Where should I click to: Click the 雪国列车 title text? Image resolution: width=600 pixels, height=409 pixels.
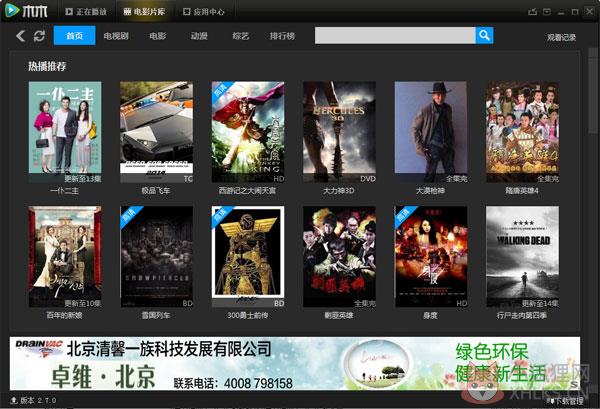tap(156, 315)
